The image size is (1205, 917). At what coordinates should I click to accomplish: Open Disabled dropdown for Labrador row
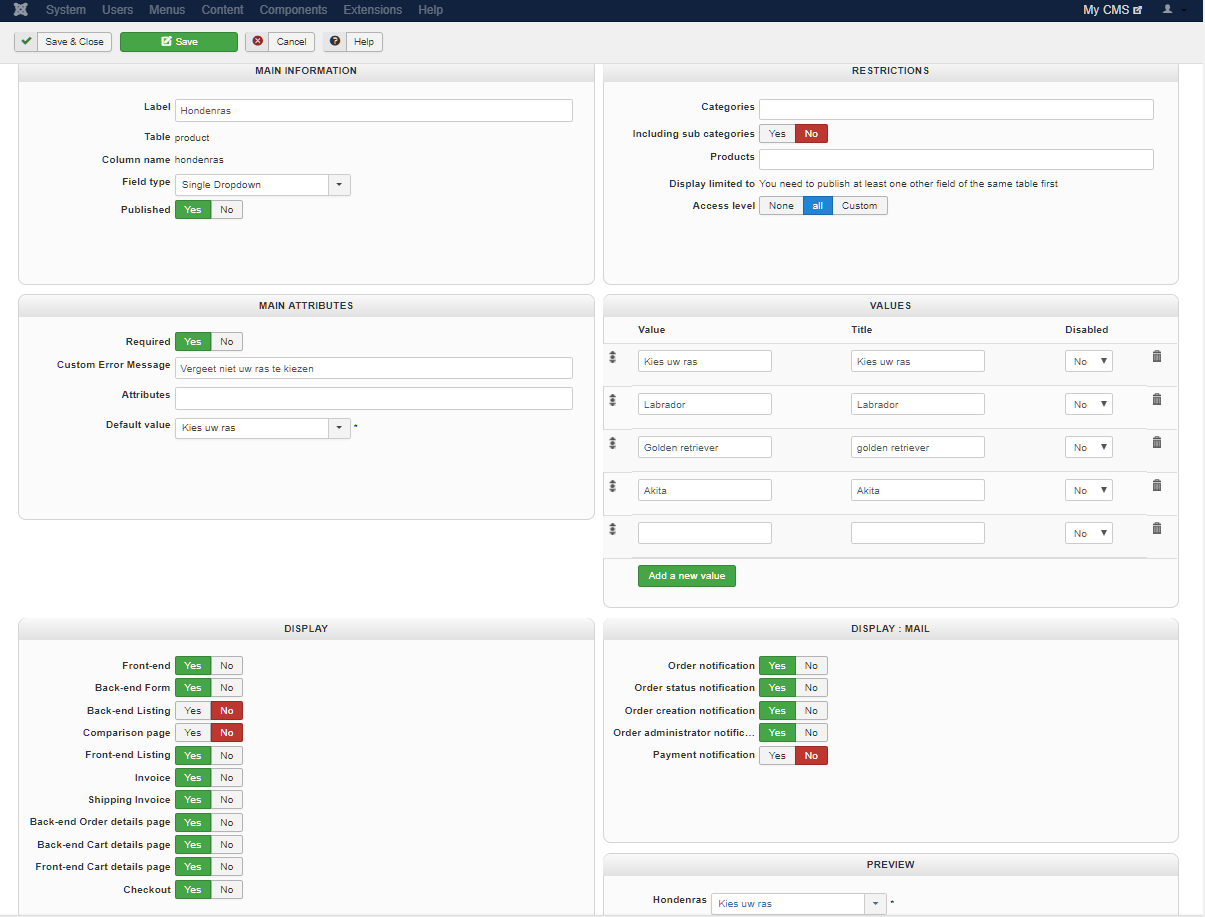point(1088,405)
